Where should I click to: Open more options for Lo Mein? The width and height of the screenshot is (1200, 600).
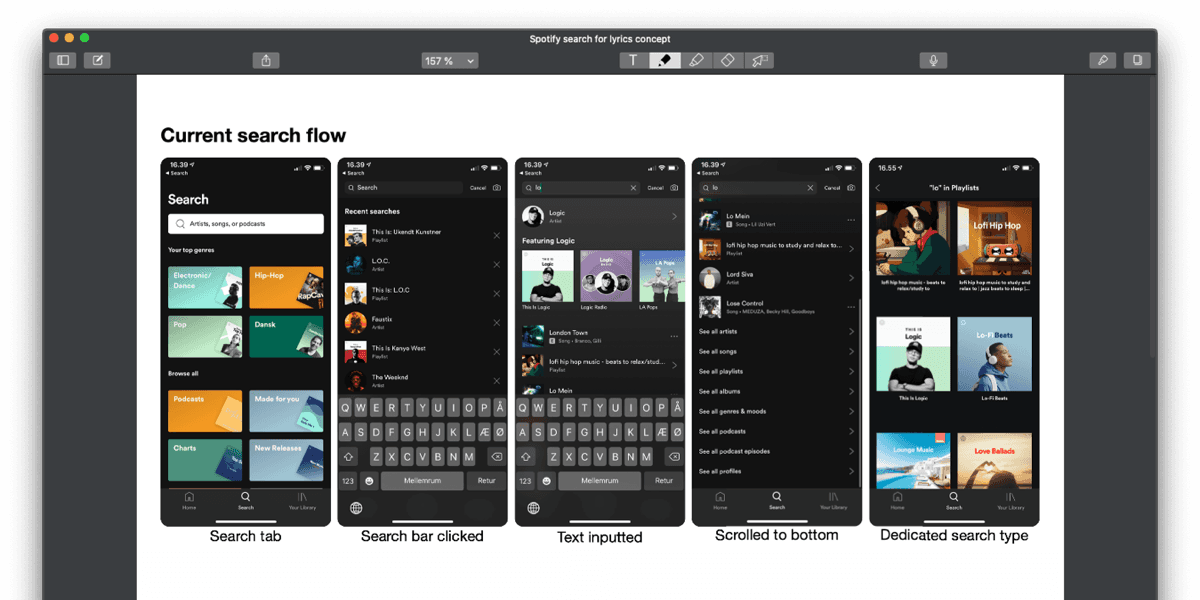851,220
